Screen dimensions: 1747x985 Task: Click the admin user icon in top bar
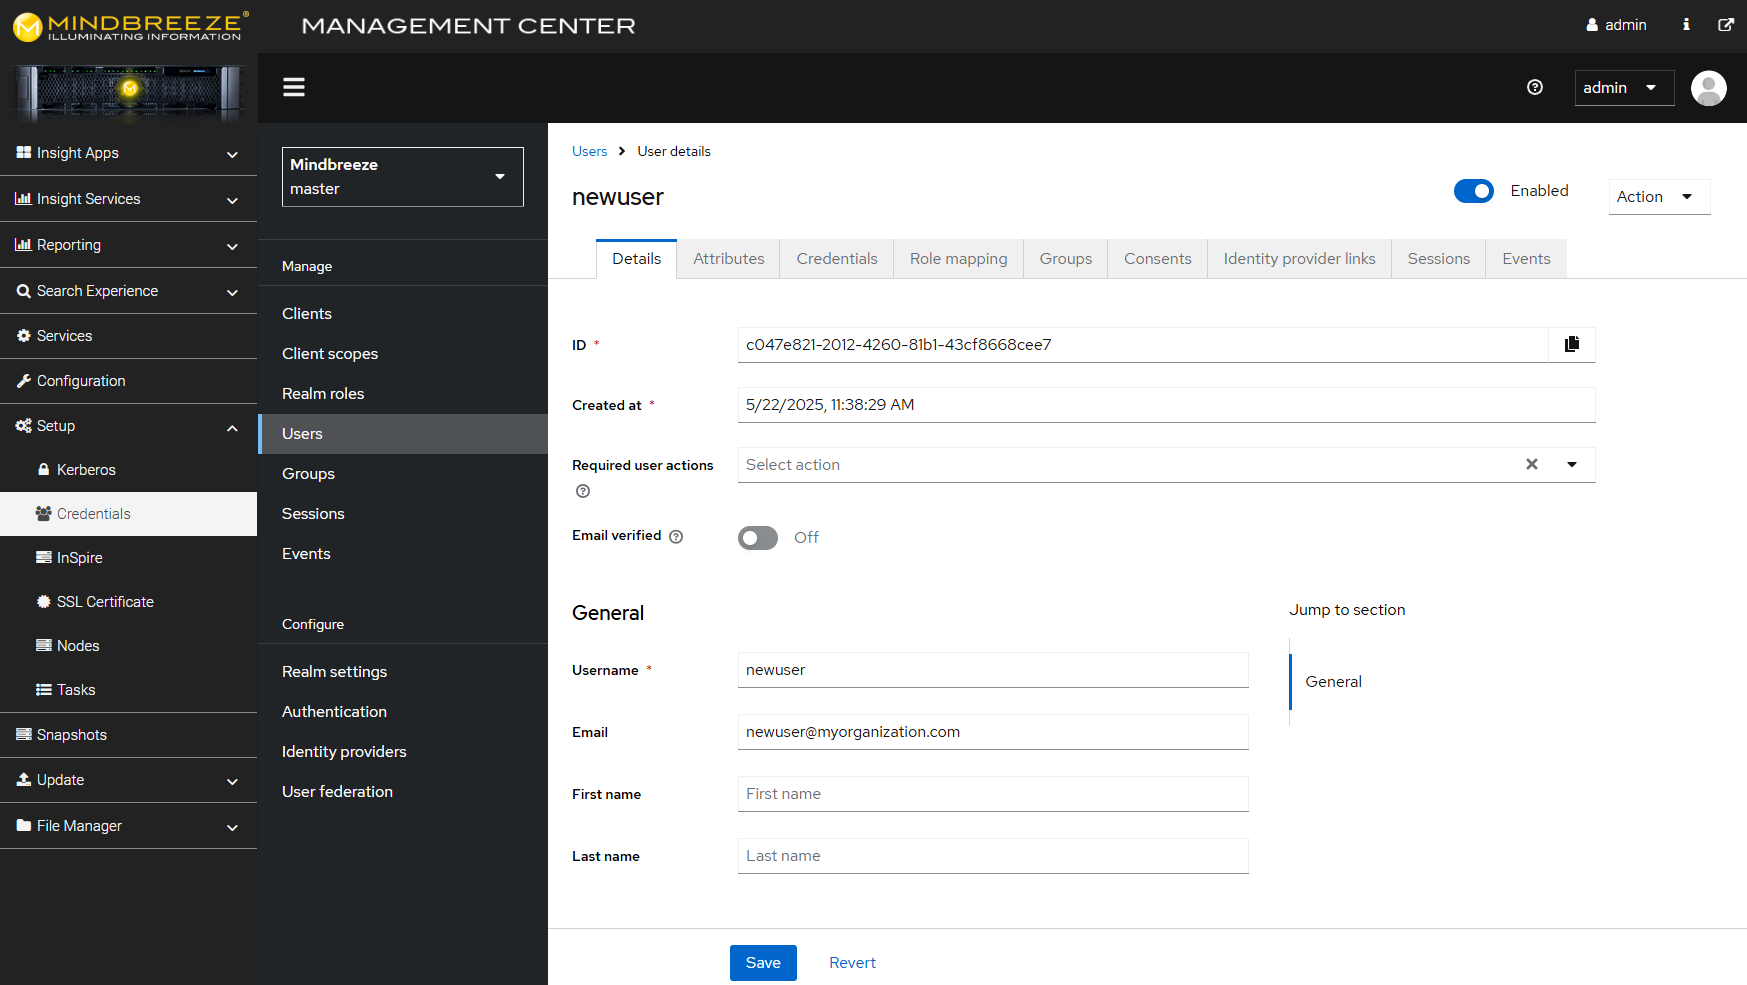click(1592, 25)
